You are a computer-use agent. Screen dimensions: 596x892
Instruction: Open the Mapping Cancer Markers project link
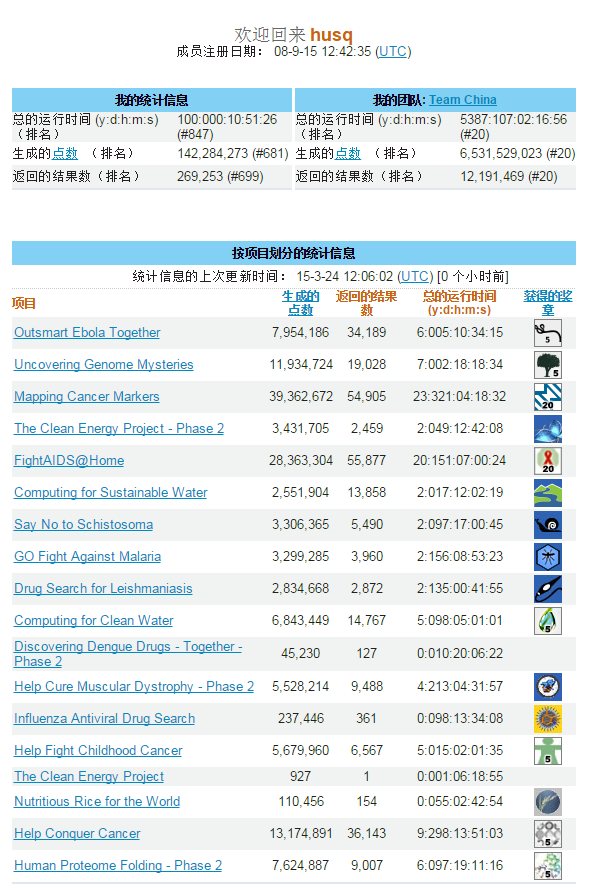[86, 397]
